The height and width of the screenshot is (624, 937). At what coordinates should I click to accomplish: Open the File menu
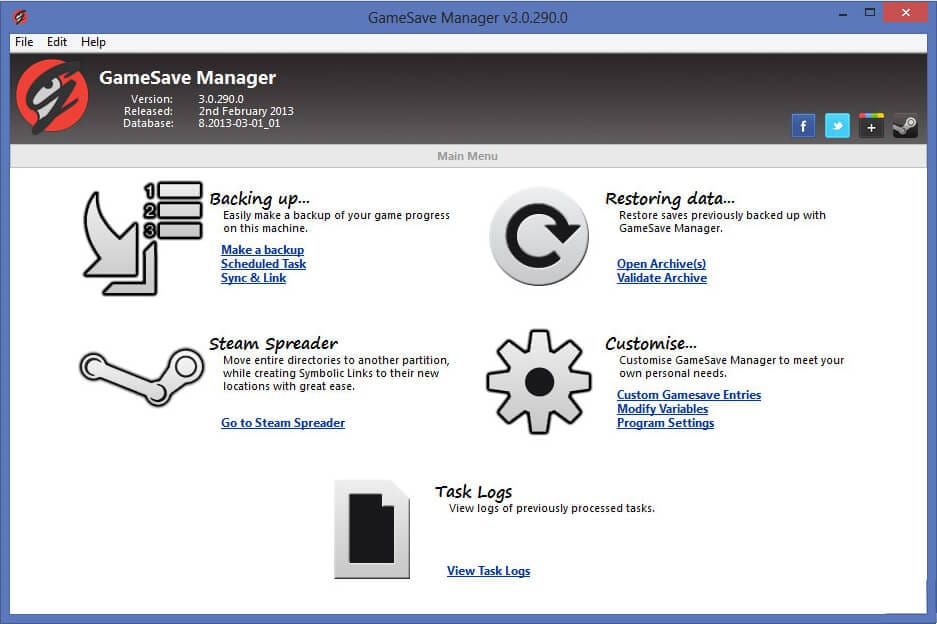point(23,42)
